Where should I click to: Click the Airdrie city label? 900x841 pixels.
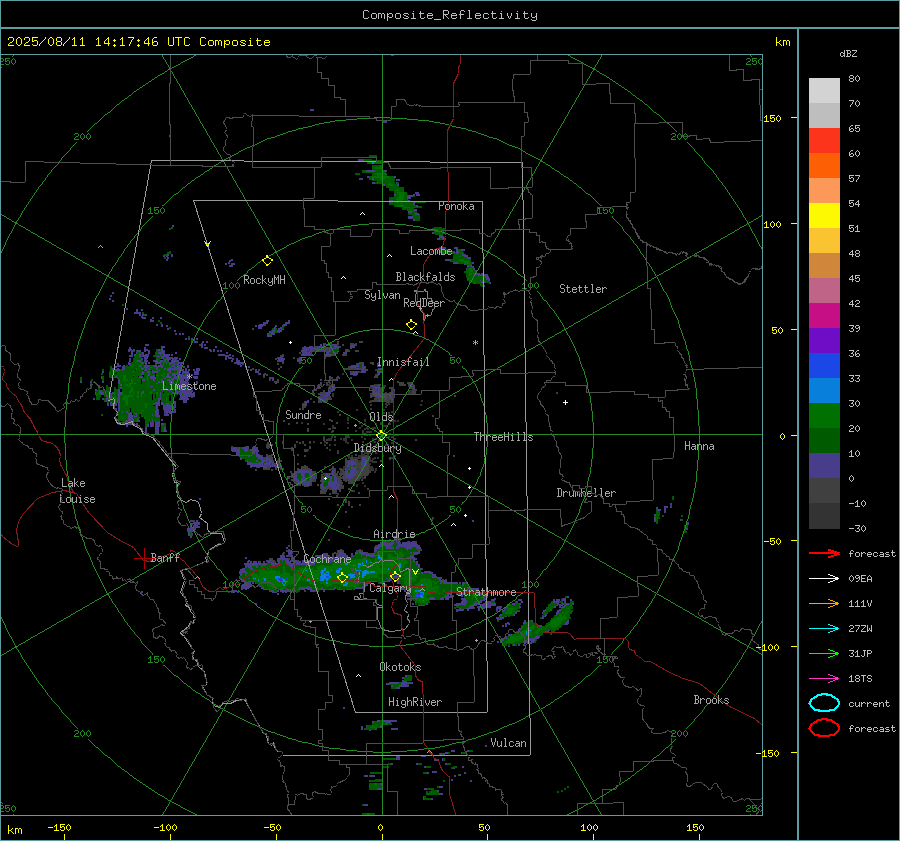pyautogui.click(x=394, y=534)
